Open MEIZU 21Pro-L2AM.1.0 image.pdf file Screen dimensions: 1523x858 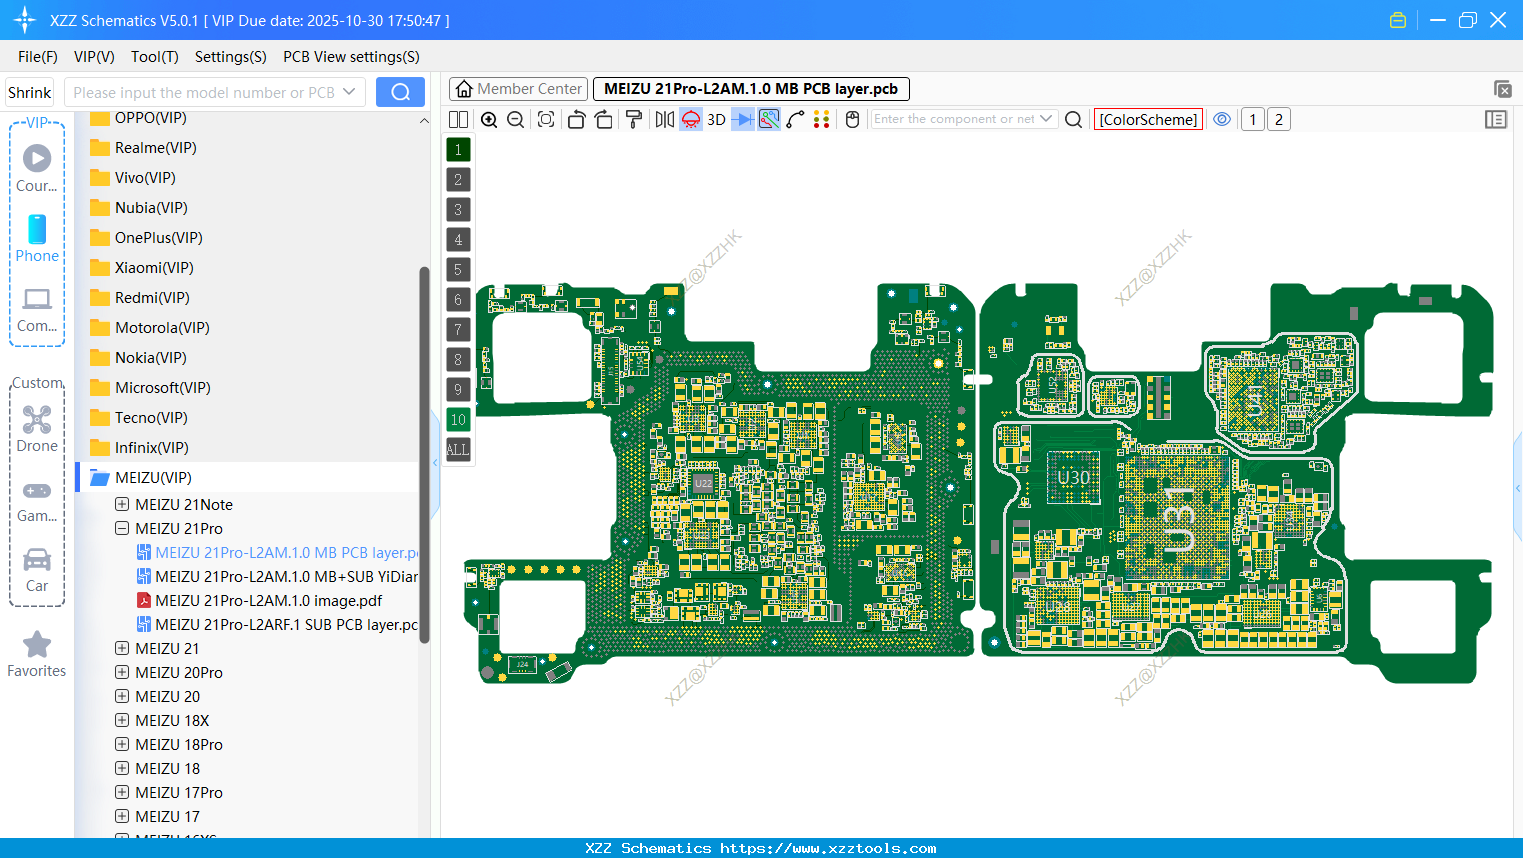(268, 600)
